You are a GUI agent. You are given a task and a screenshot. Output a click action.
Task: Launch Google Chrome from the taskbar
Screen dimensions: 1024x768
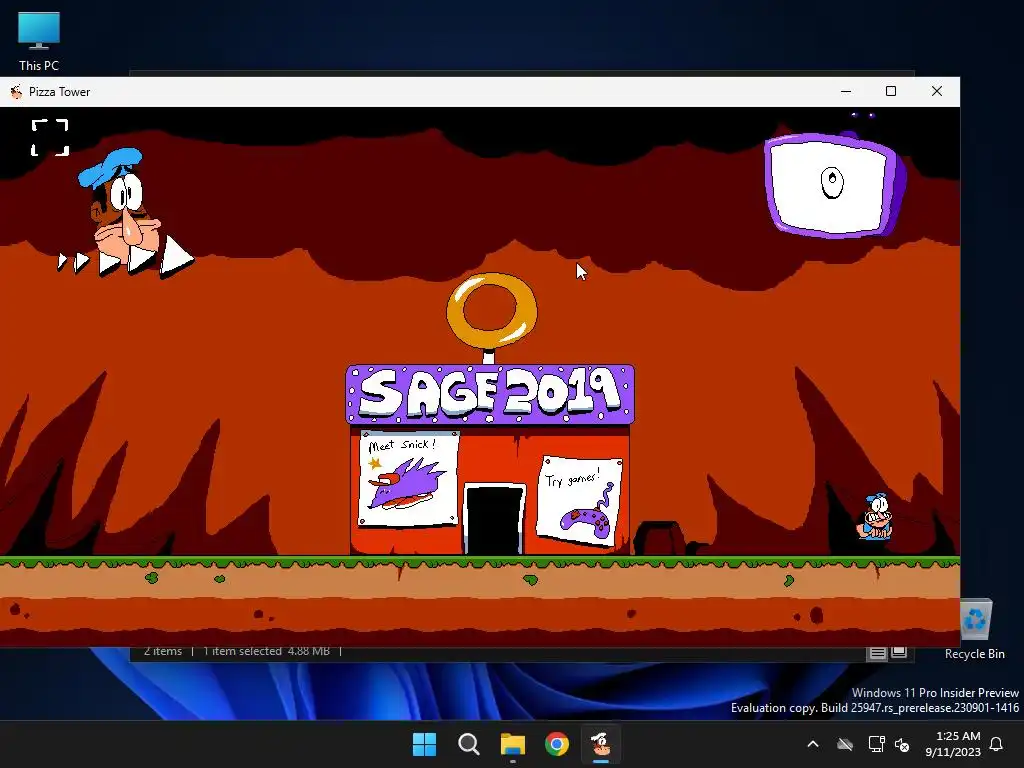click(557, 744)
